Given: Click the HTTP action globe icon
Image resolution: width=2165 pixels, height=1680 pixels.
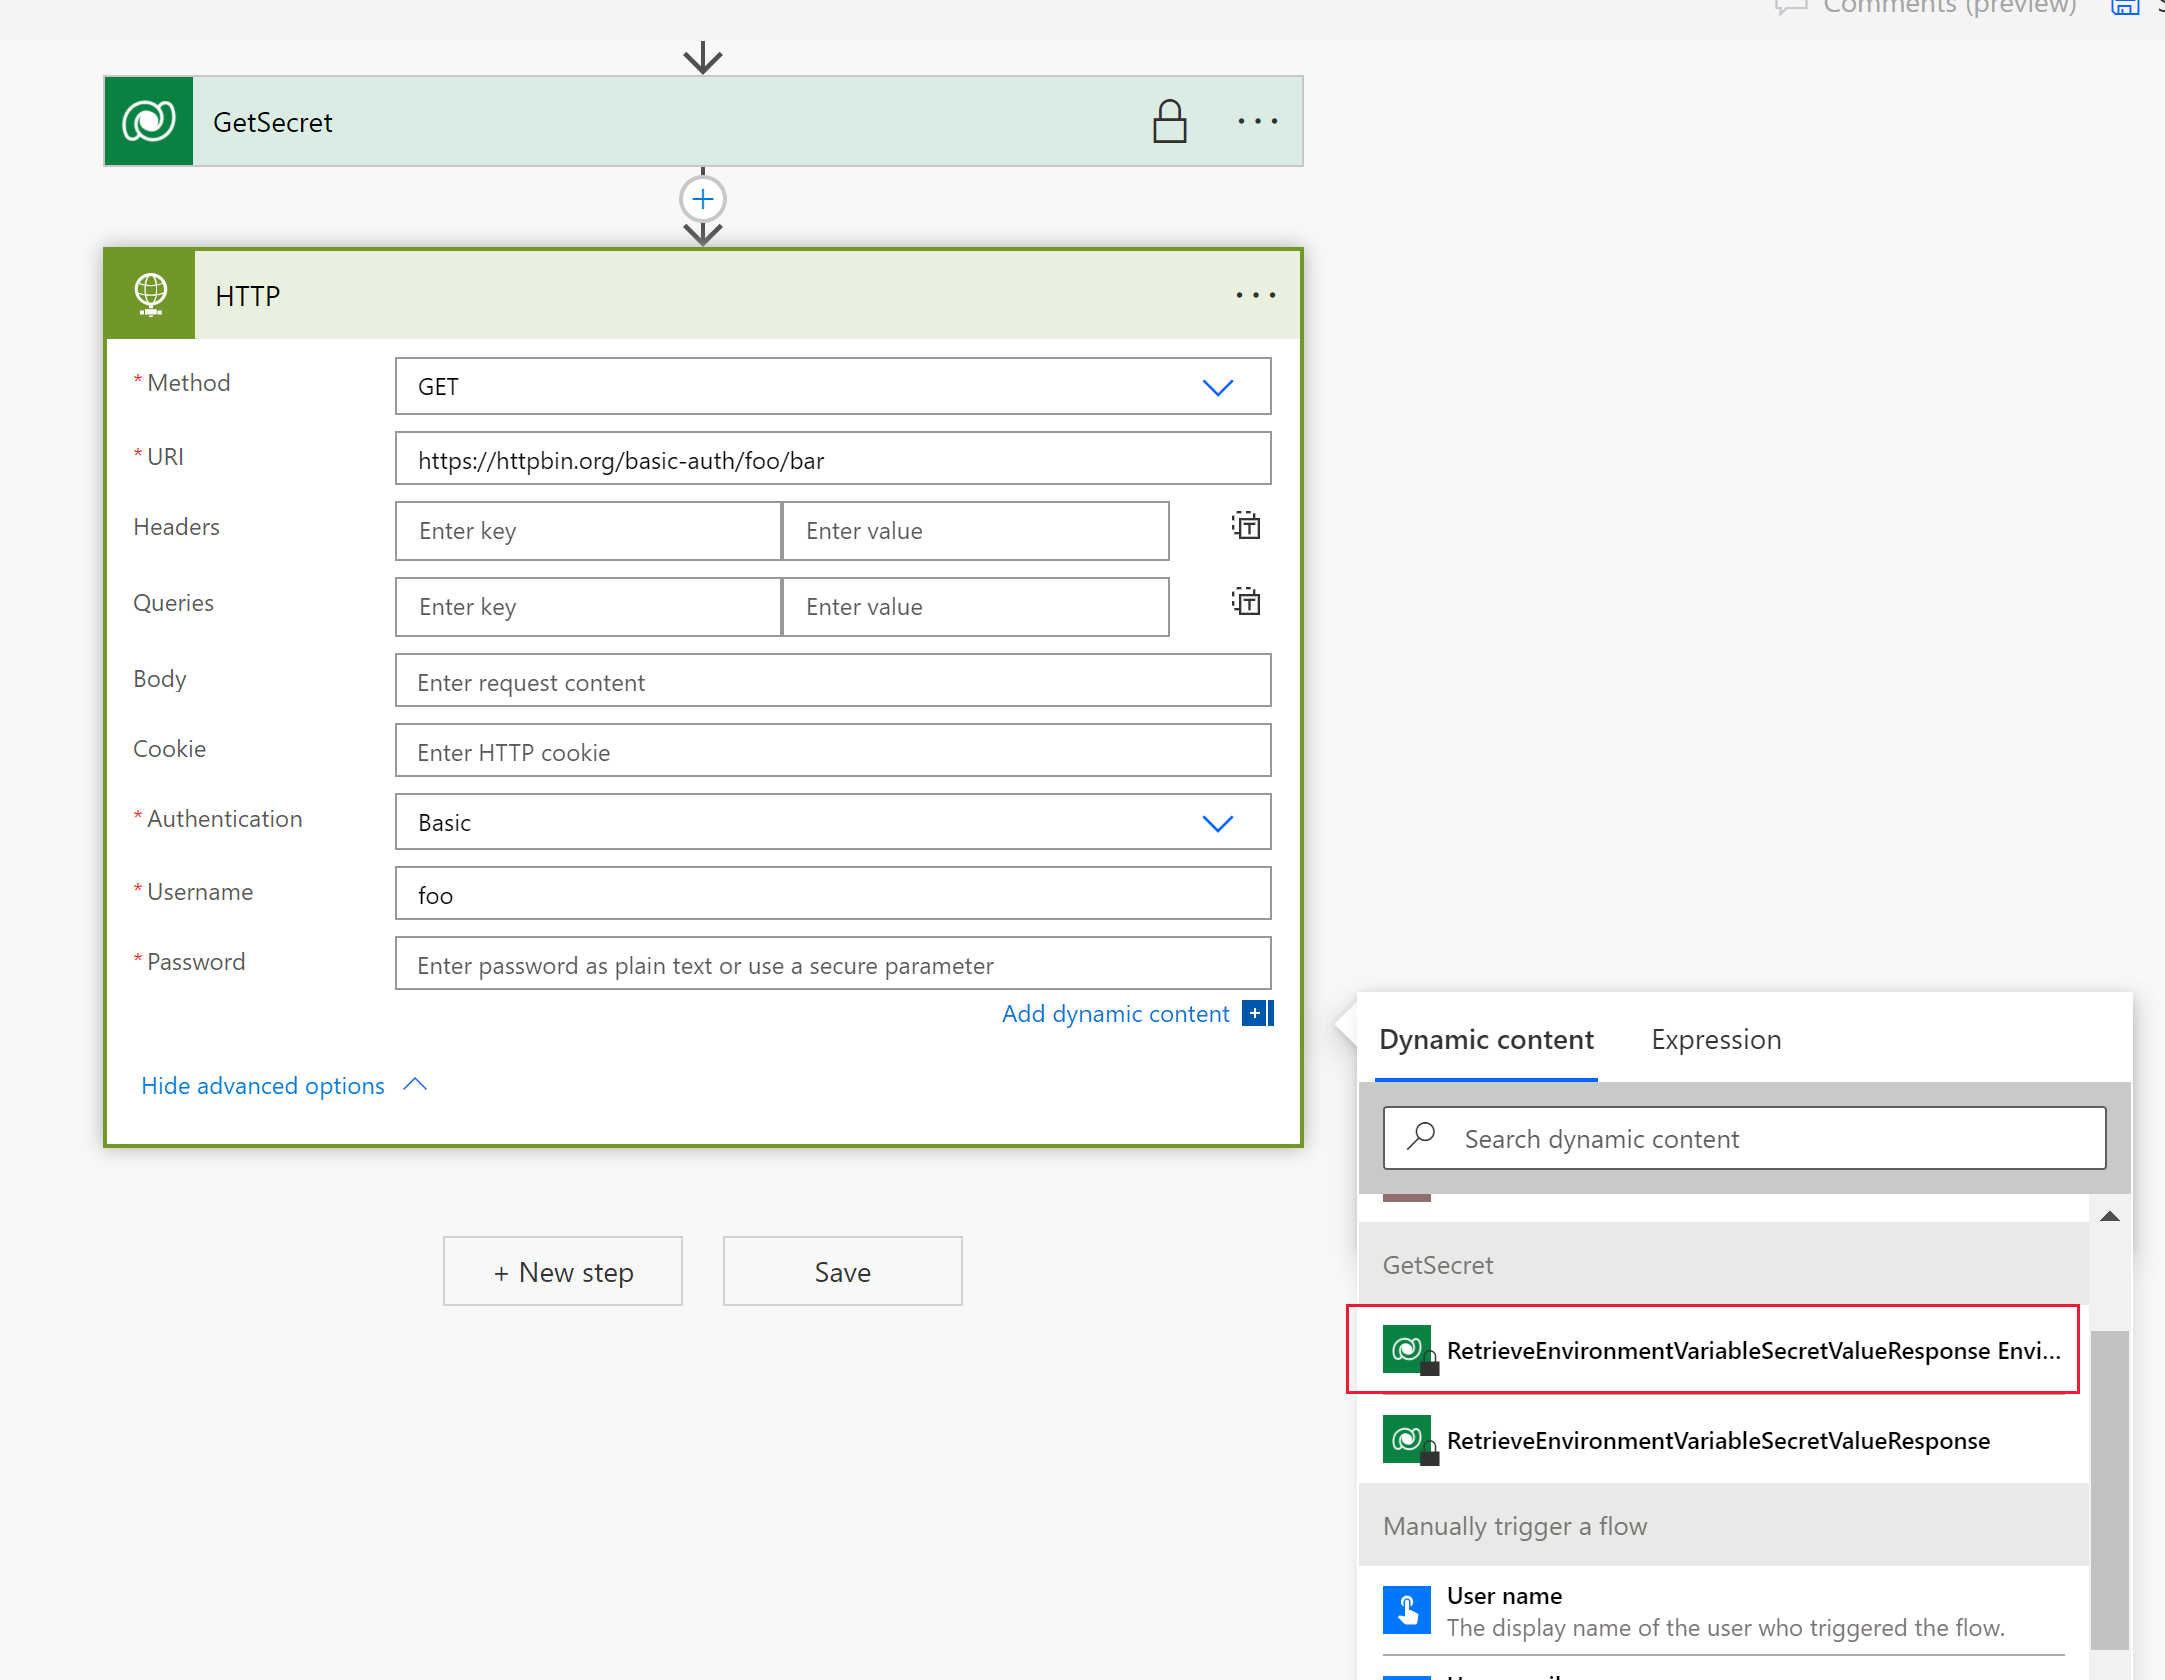Looking at the screenshot, I should click(x=153, y=292).
